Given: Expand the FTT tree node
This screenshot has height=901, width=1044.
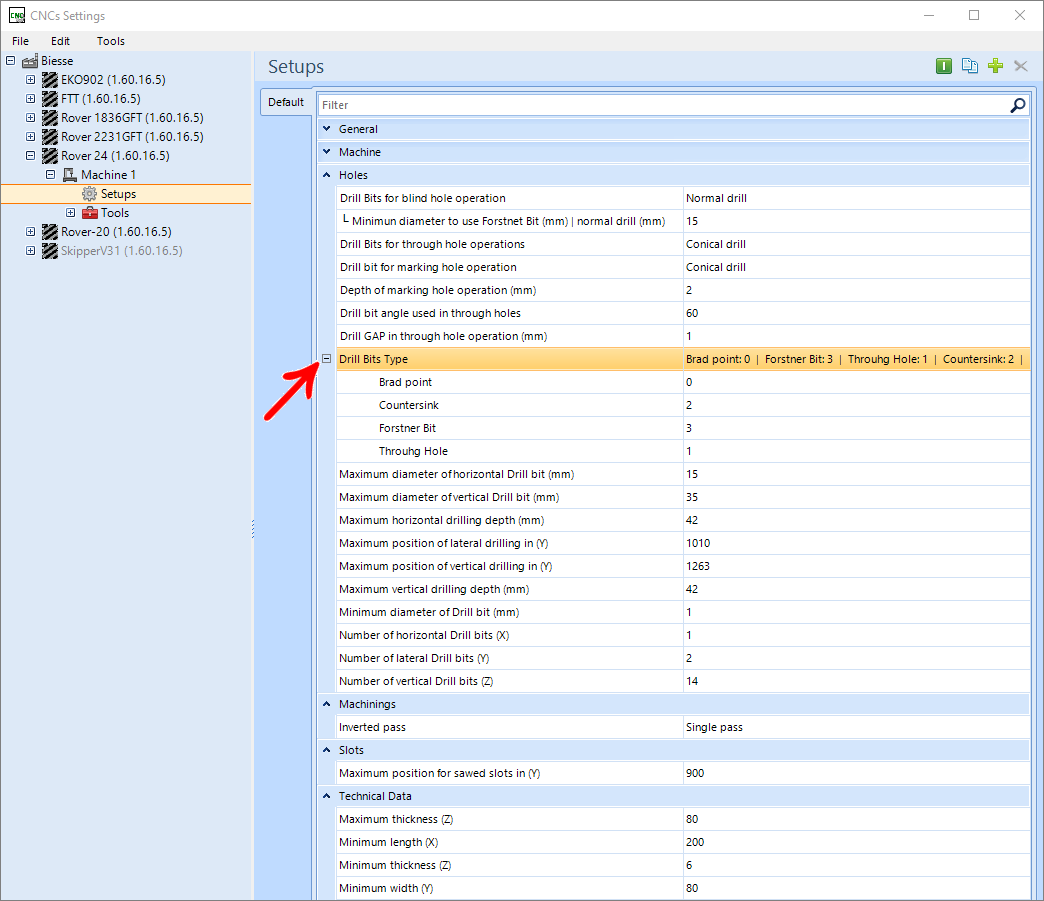Looking at the screenshot, I should (x=31, y=99).
